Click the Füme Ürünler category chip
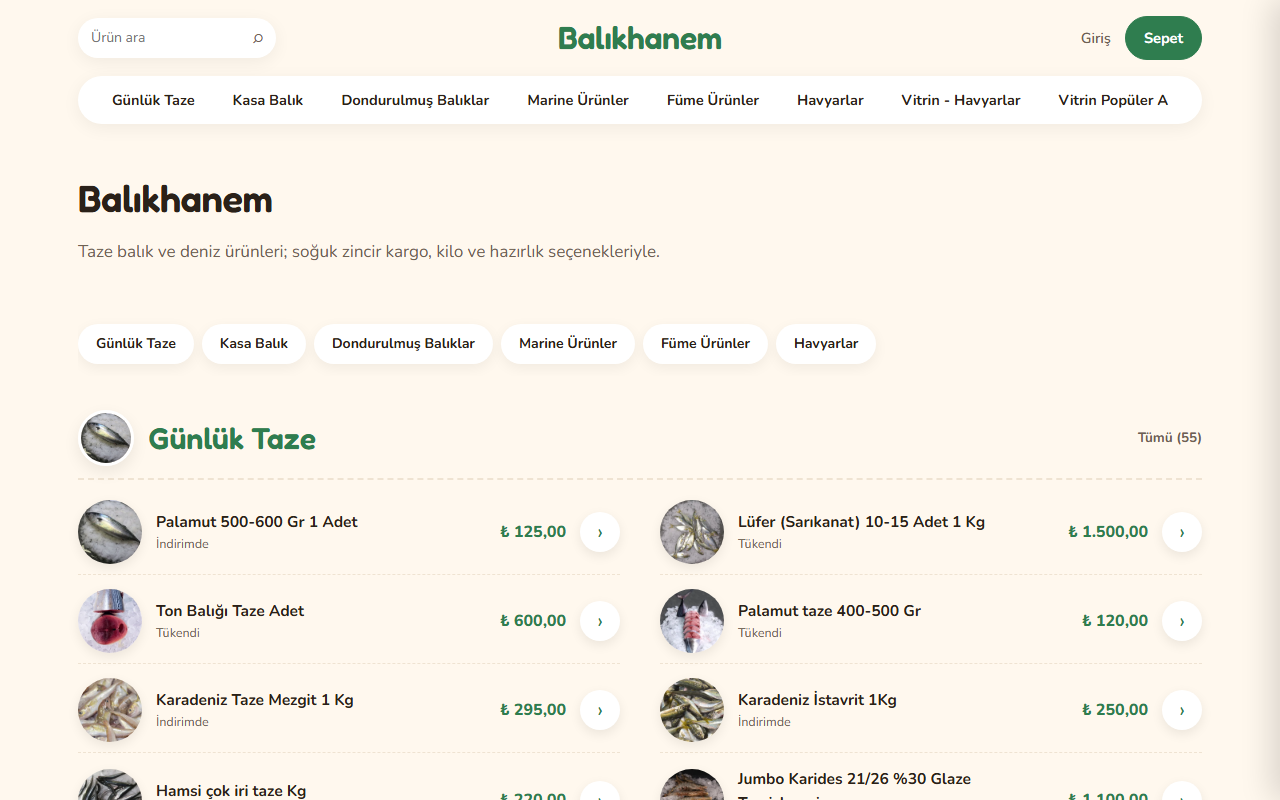Viewport: 1280px width, 800px height. (x=705, y=344)
